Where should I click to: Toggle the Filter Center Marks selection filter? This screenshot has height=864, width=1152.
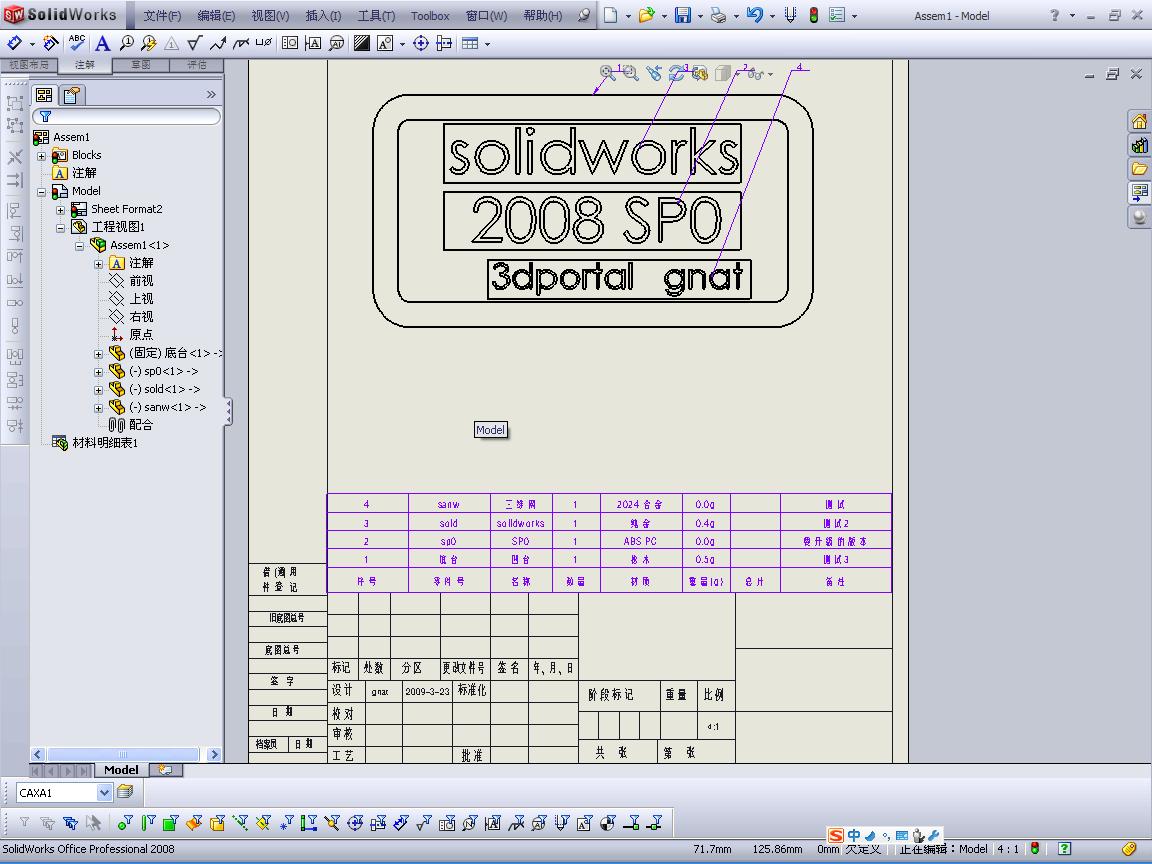[x=355, y=823]
